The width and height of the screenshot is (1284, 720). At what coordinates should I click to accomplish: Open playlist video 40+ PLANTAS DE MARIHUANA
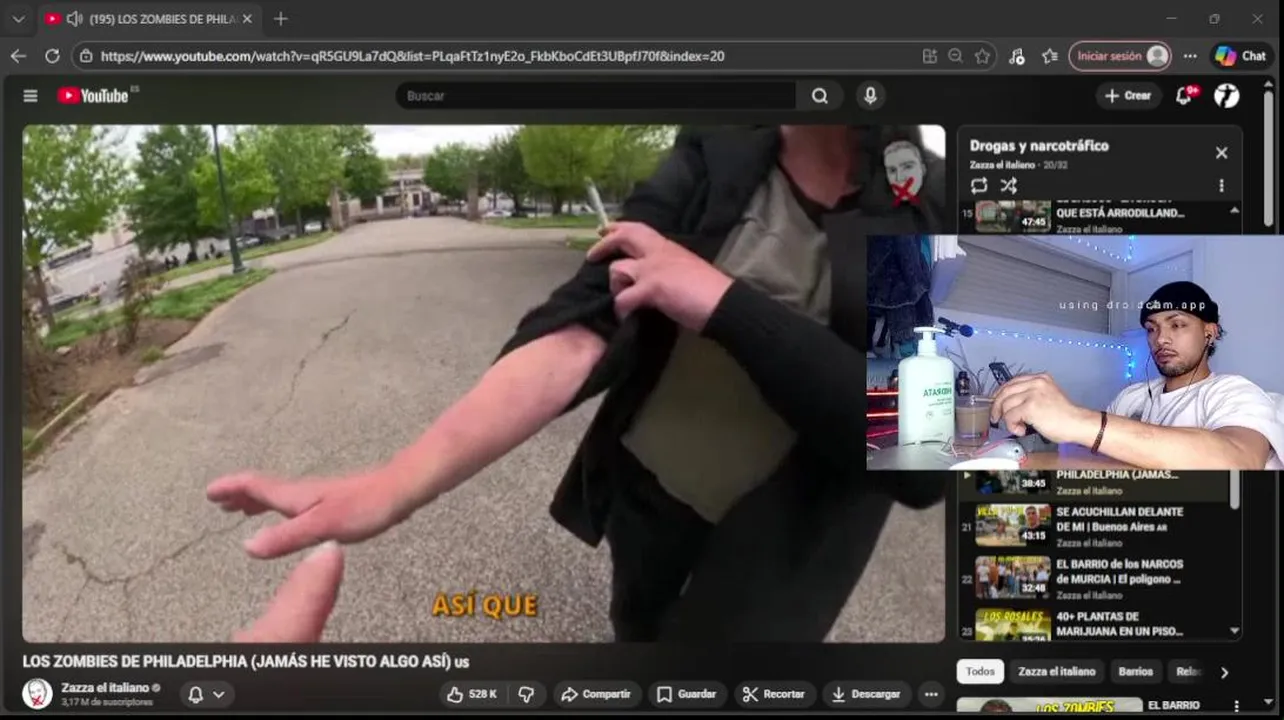pyautogui.click(x=1099, y=624)
